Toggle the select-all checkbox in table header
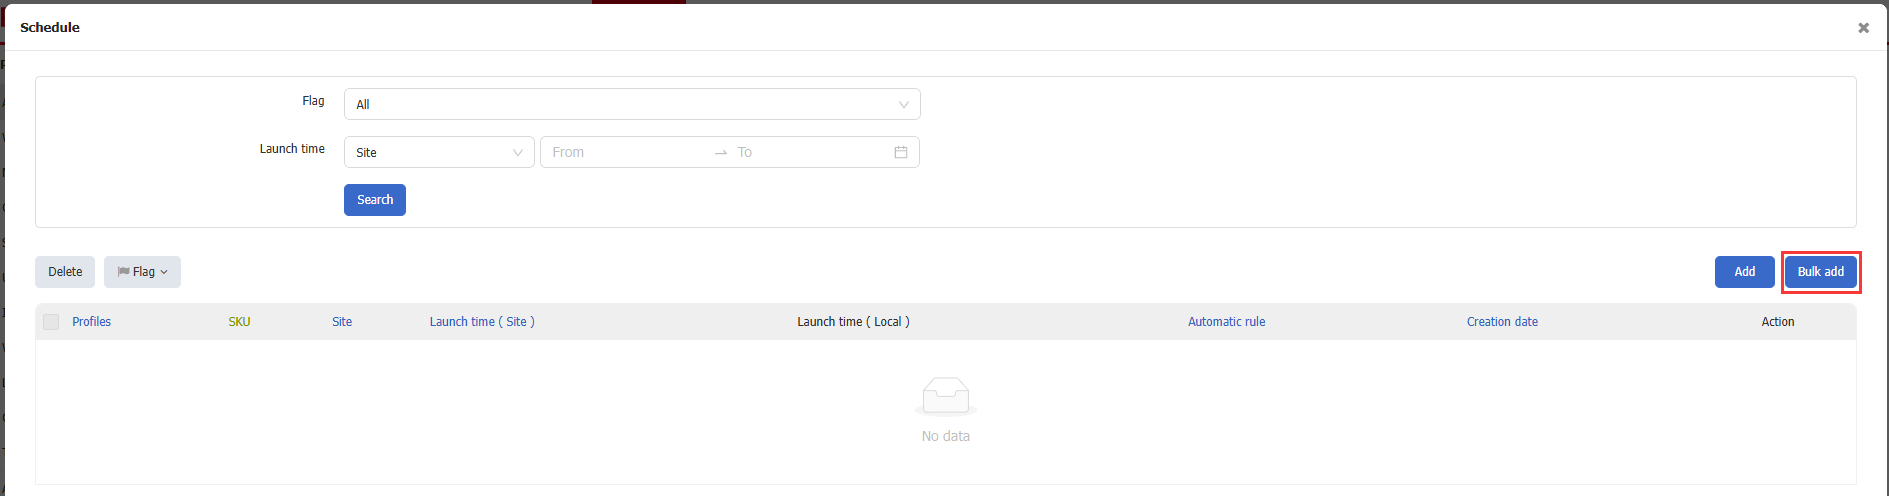 51,322
